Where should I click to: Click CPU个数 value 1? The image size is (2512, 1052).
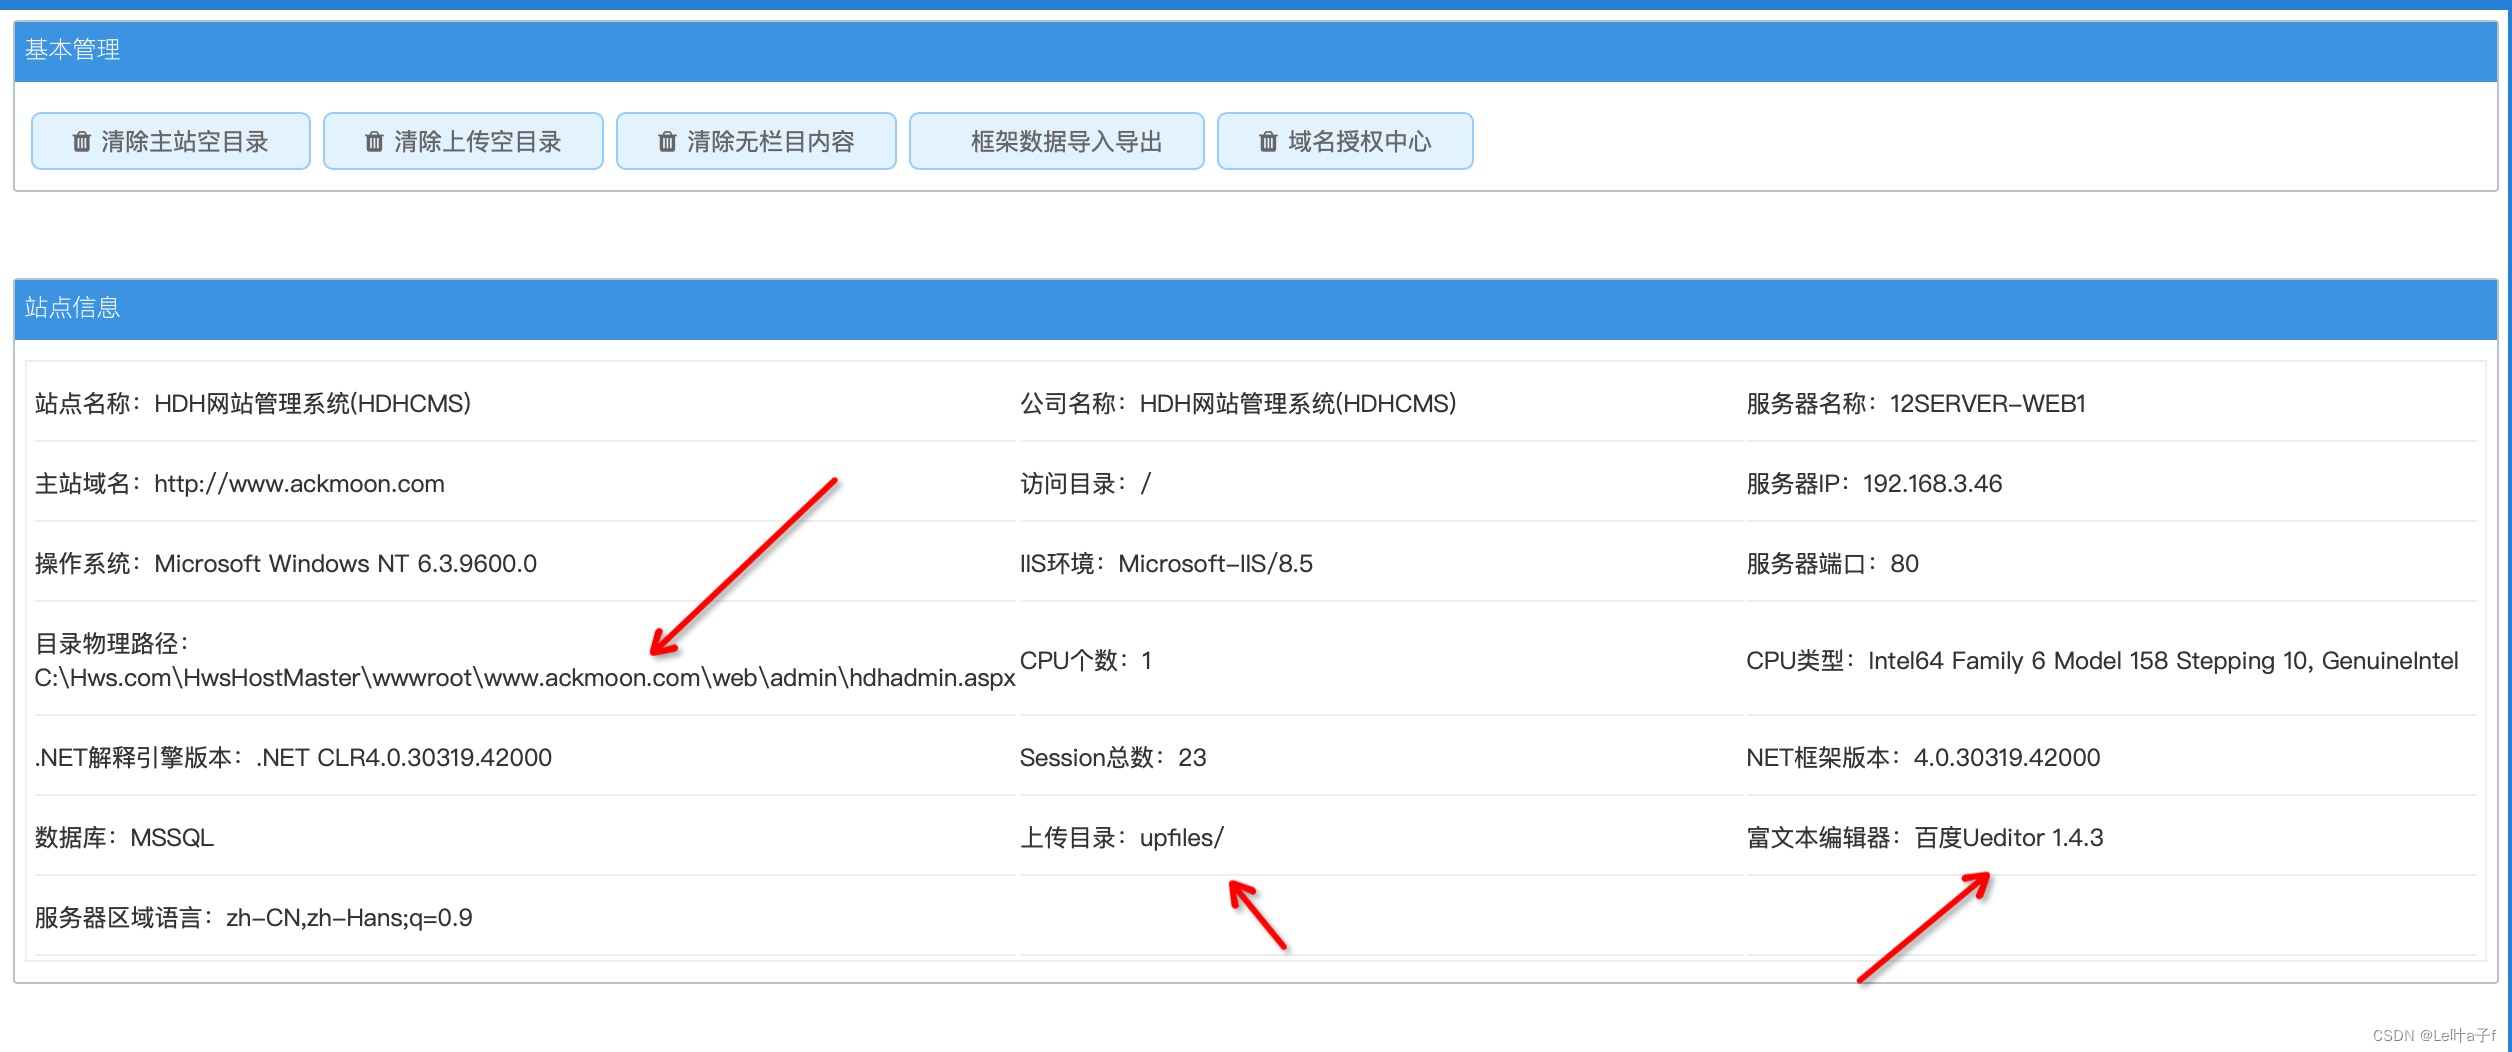tap(1147, 660)
